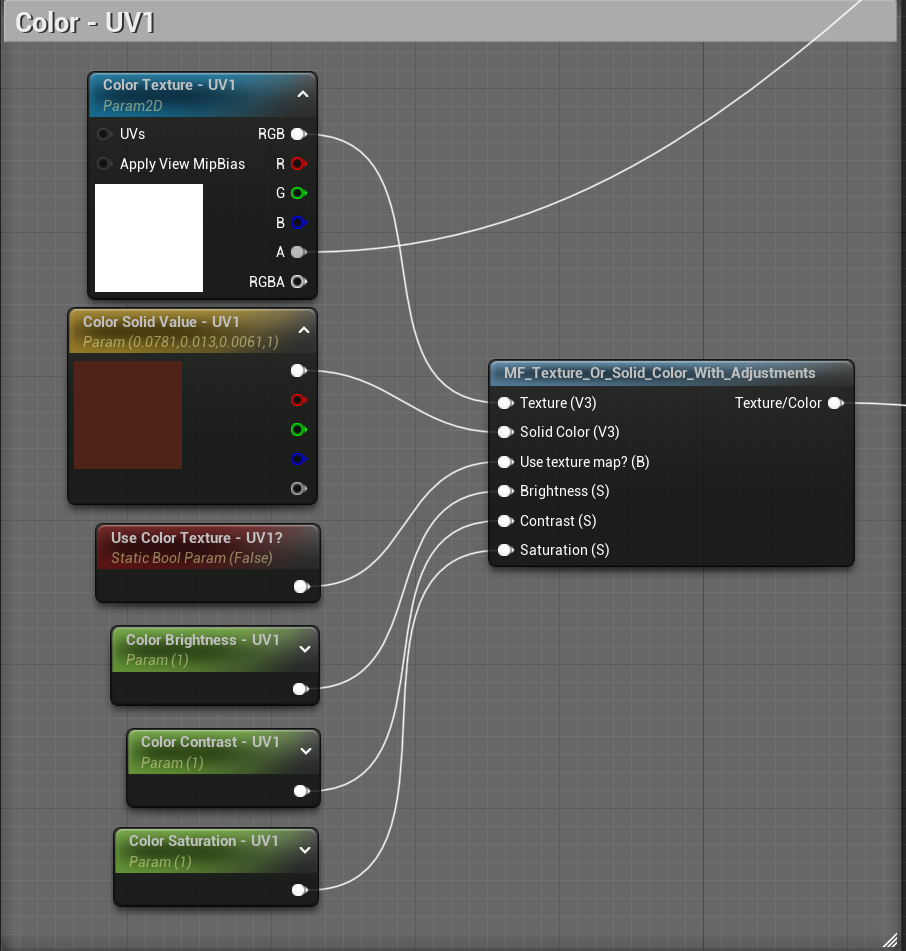Screen dimensions: 906x951
Task: Click the Color - UV1 comment box header
Action: click(x=450, y=22)
